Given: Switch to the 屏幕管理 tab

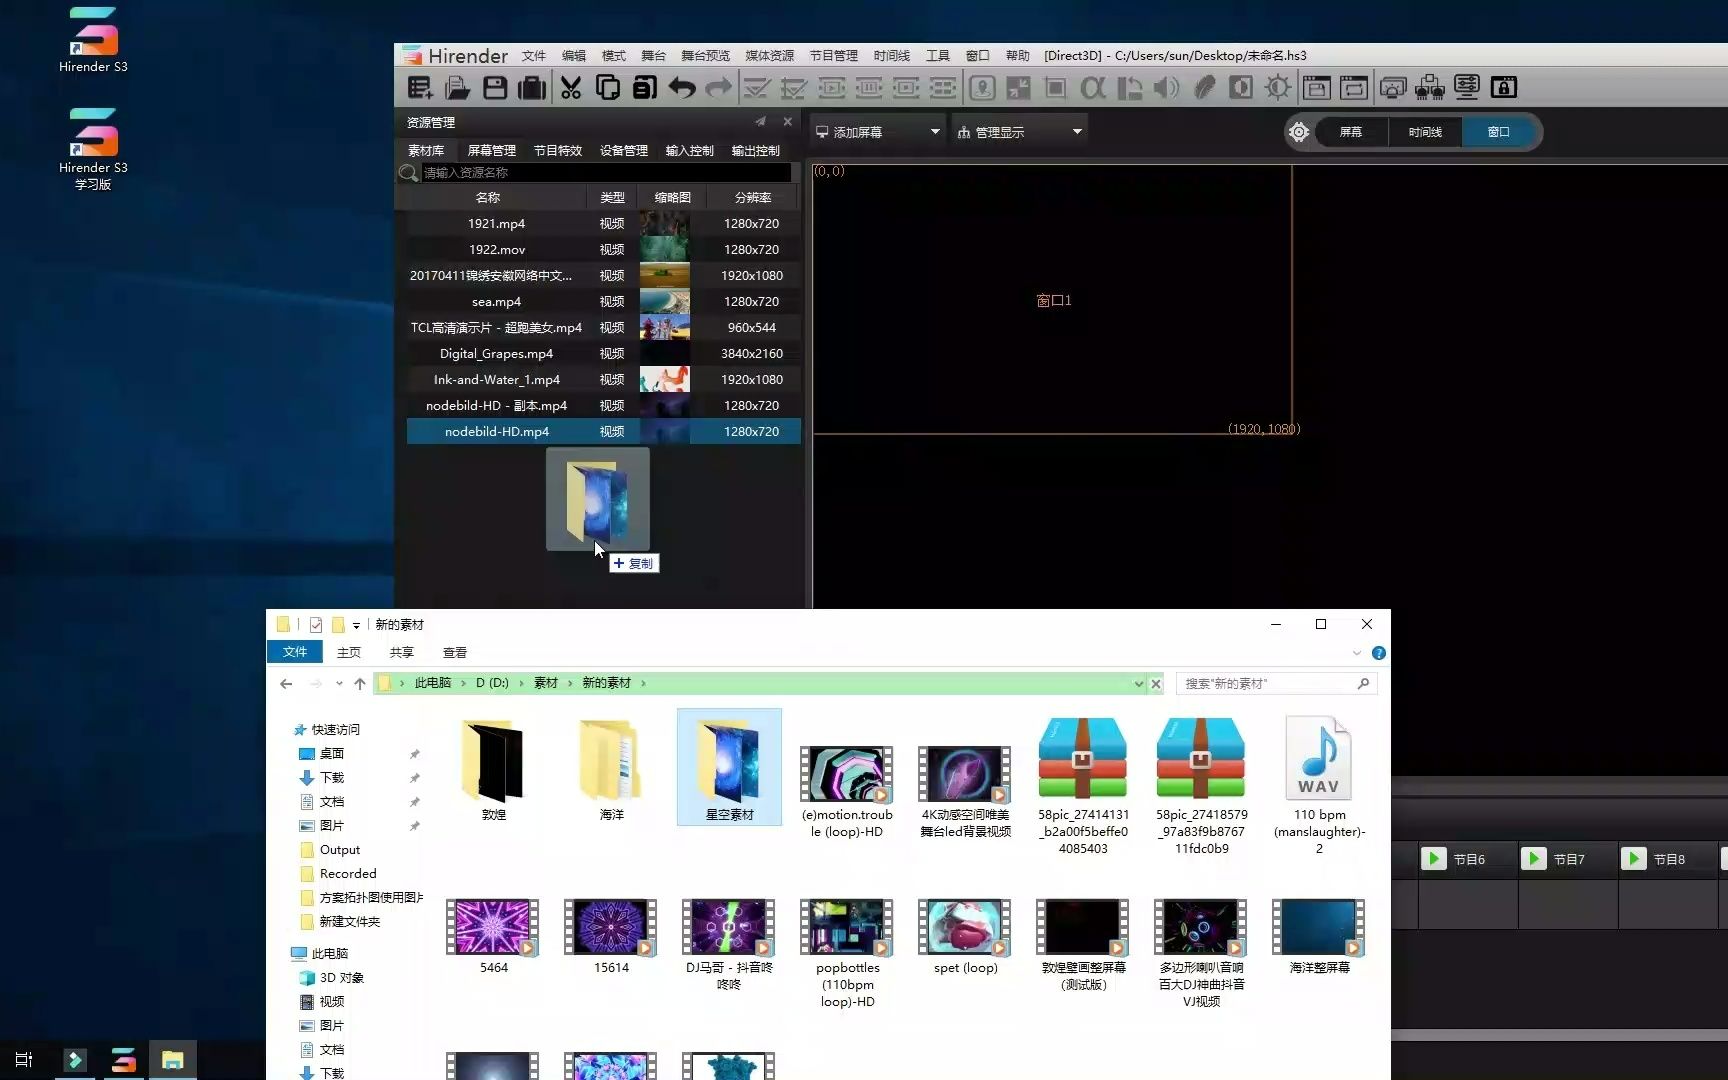Looking at the screenshot, I should (491, 151).
